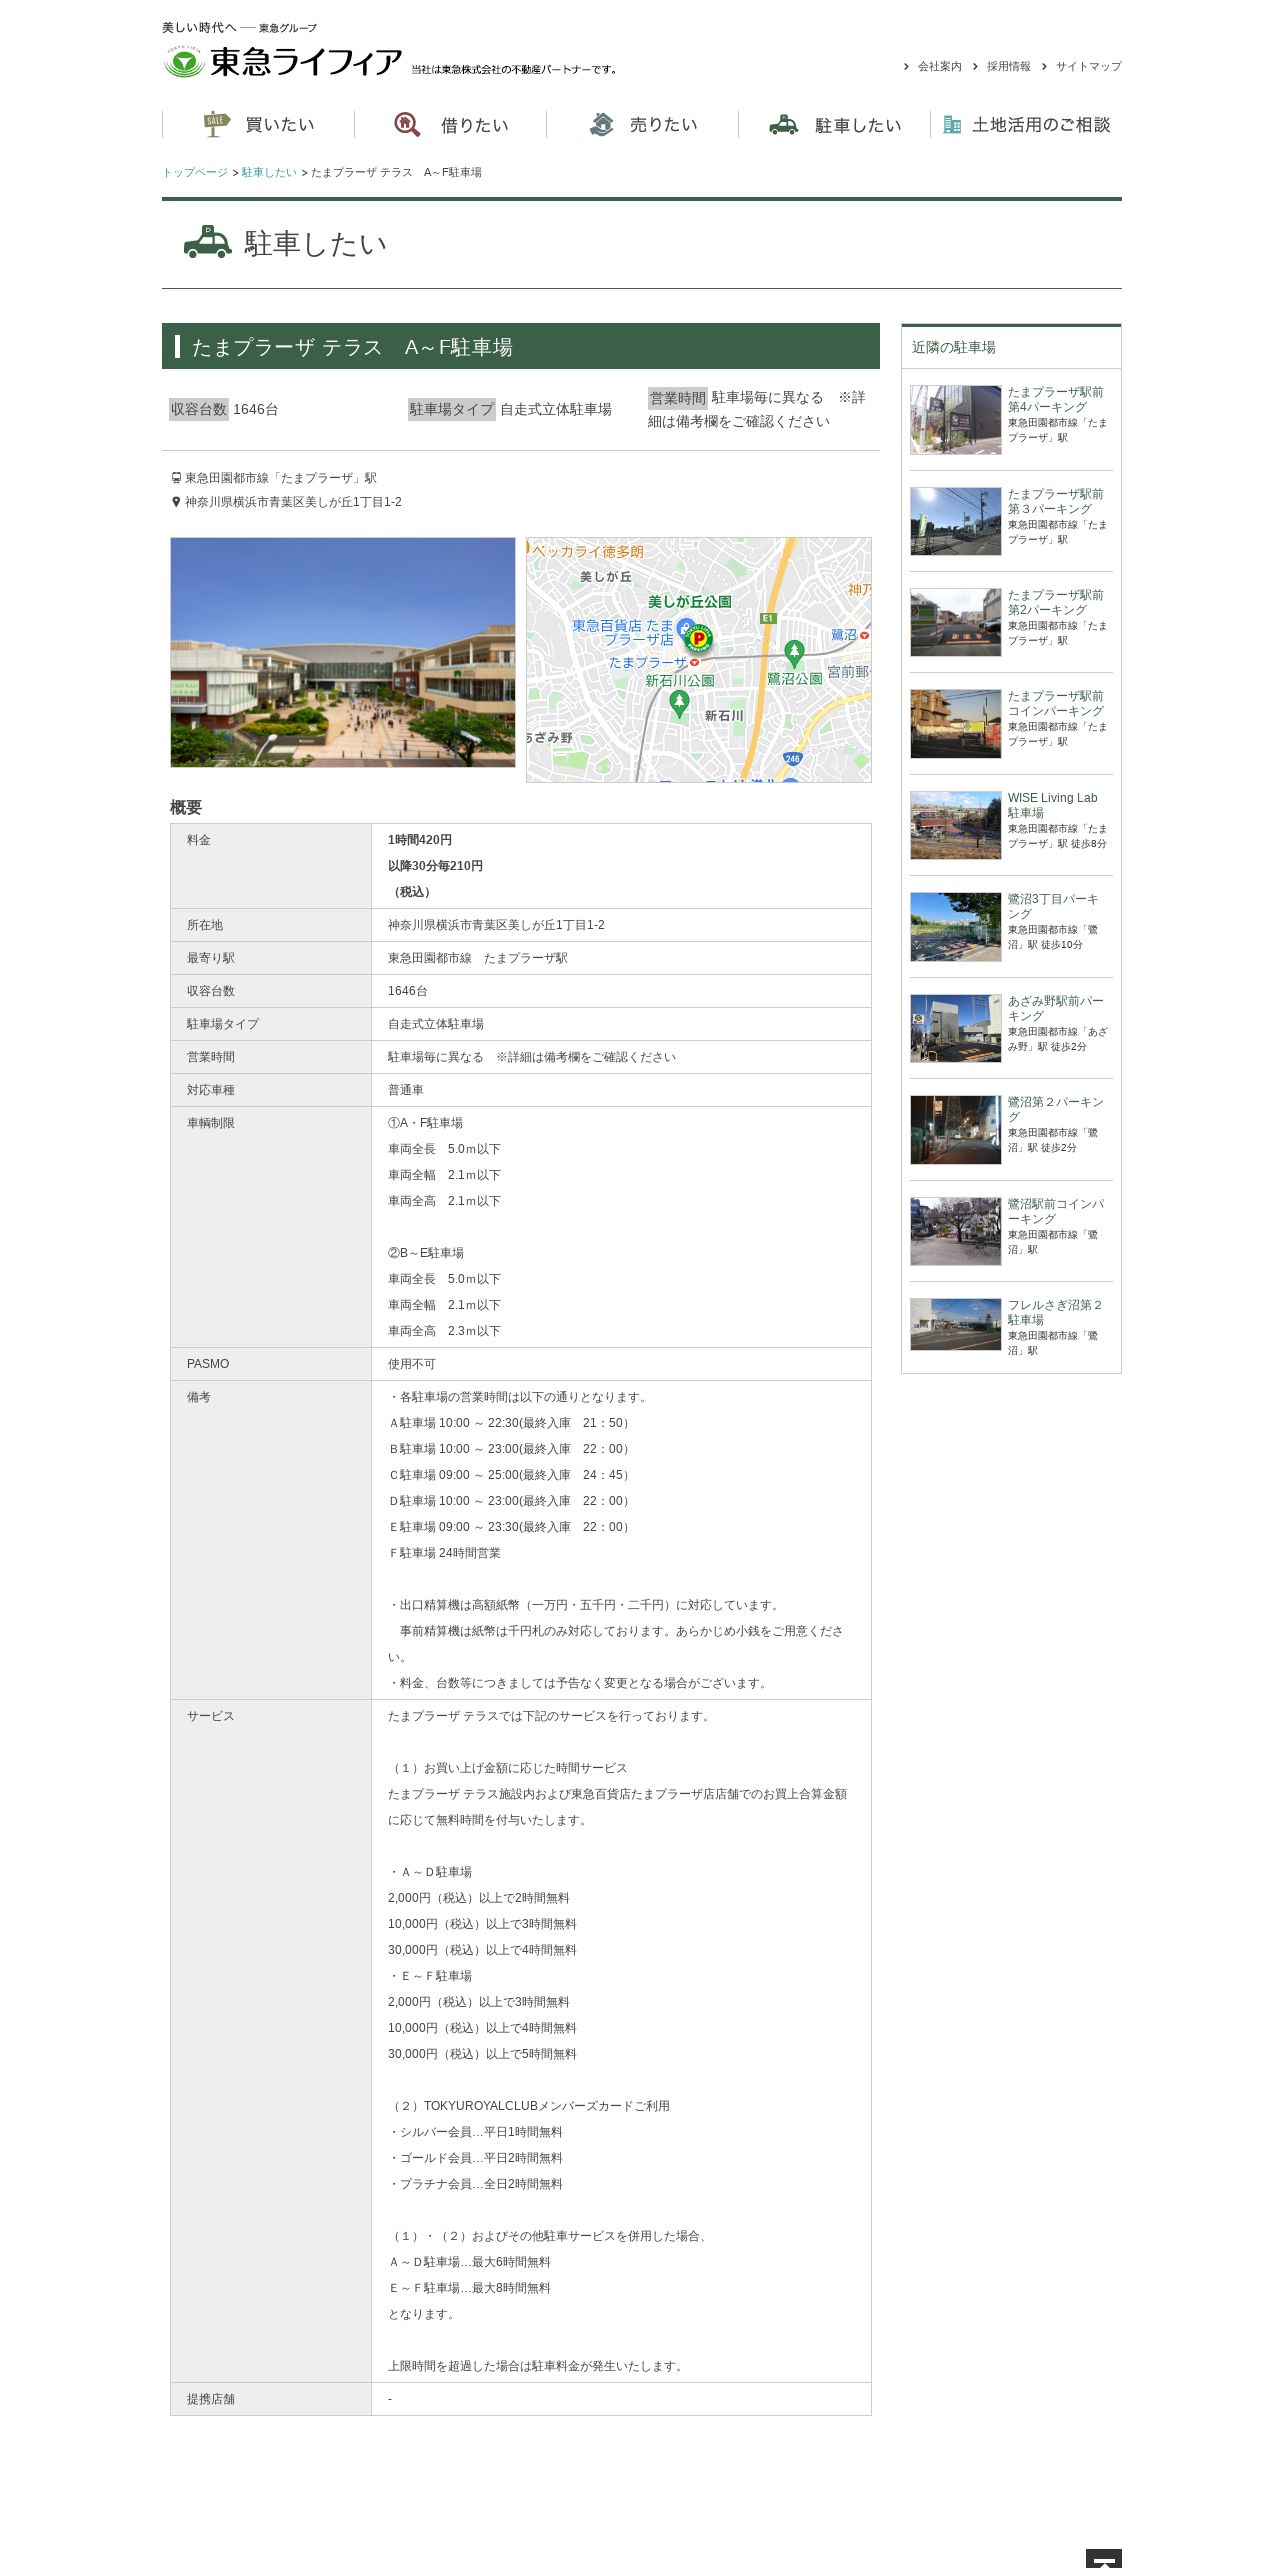Click the large car icon in the page heading

(207, 243)
